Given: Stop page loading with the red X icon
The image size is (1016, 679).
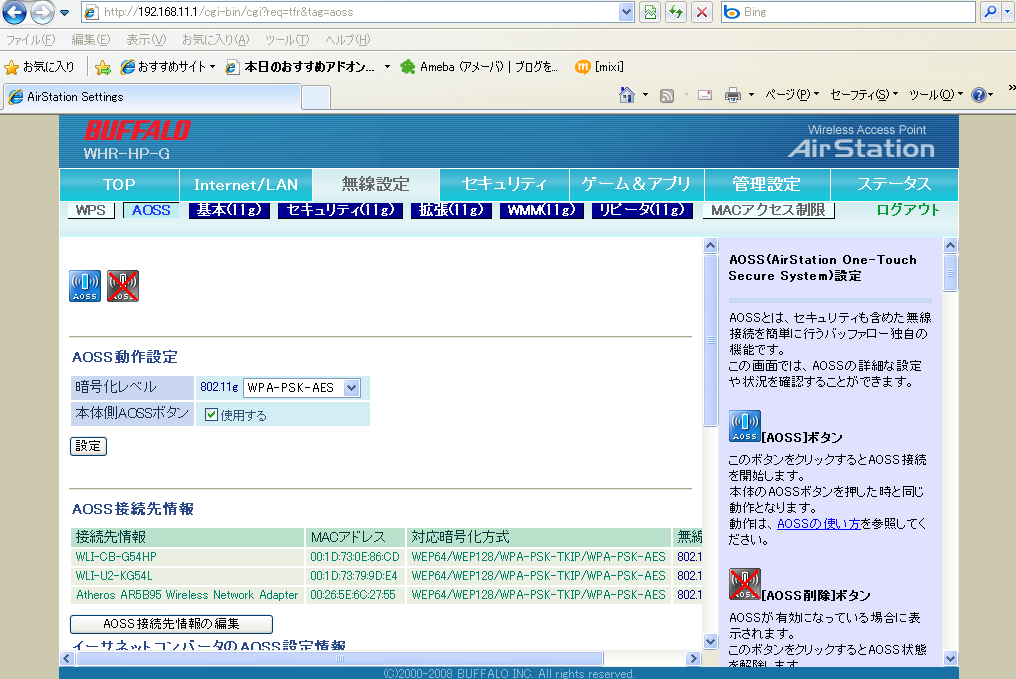Looking at the screenshot, I should click(x=702, y=12).
